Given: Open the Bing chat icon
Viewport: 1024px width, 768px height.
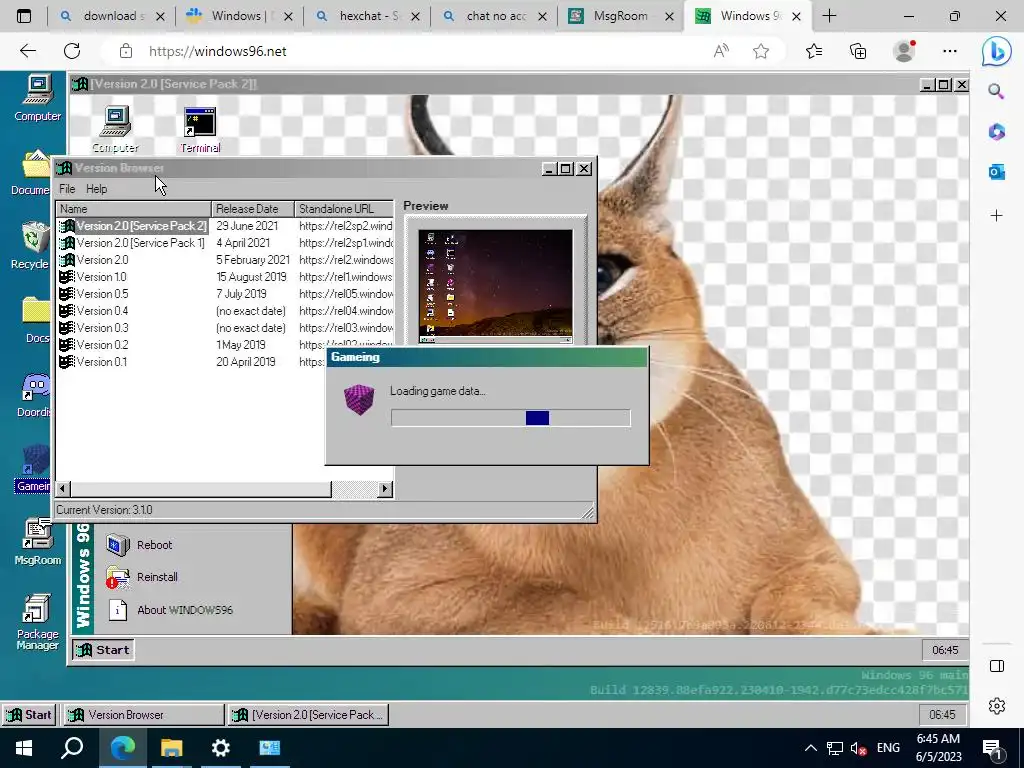Looking at the screenshot, I should [996, 52].
